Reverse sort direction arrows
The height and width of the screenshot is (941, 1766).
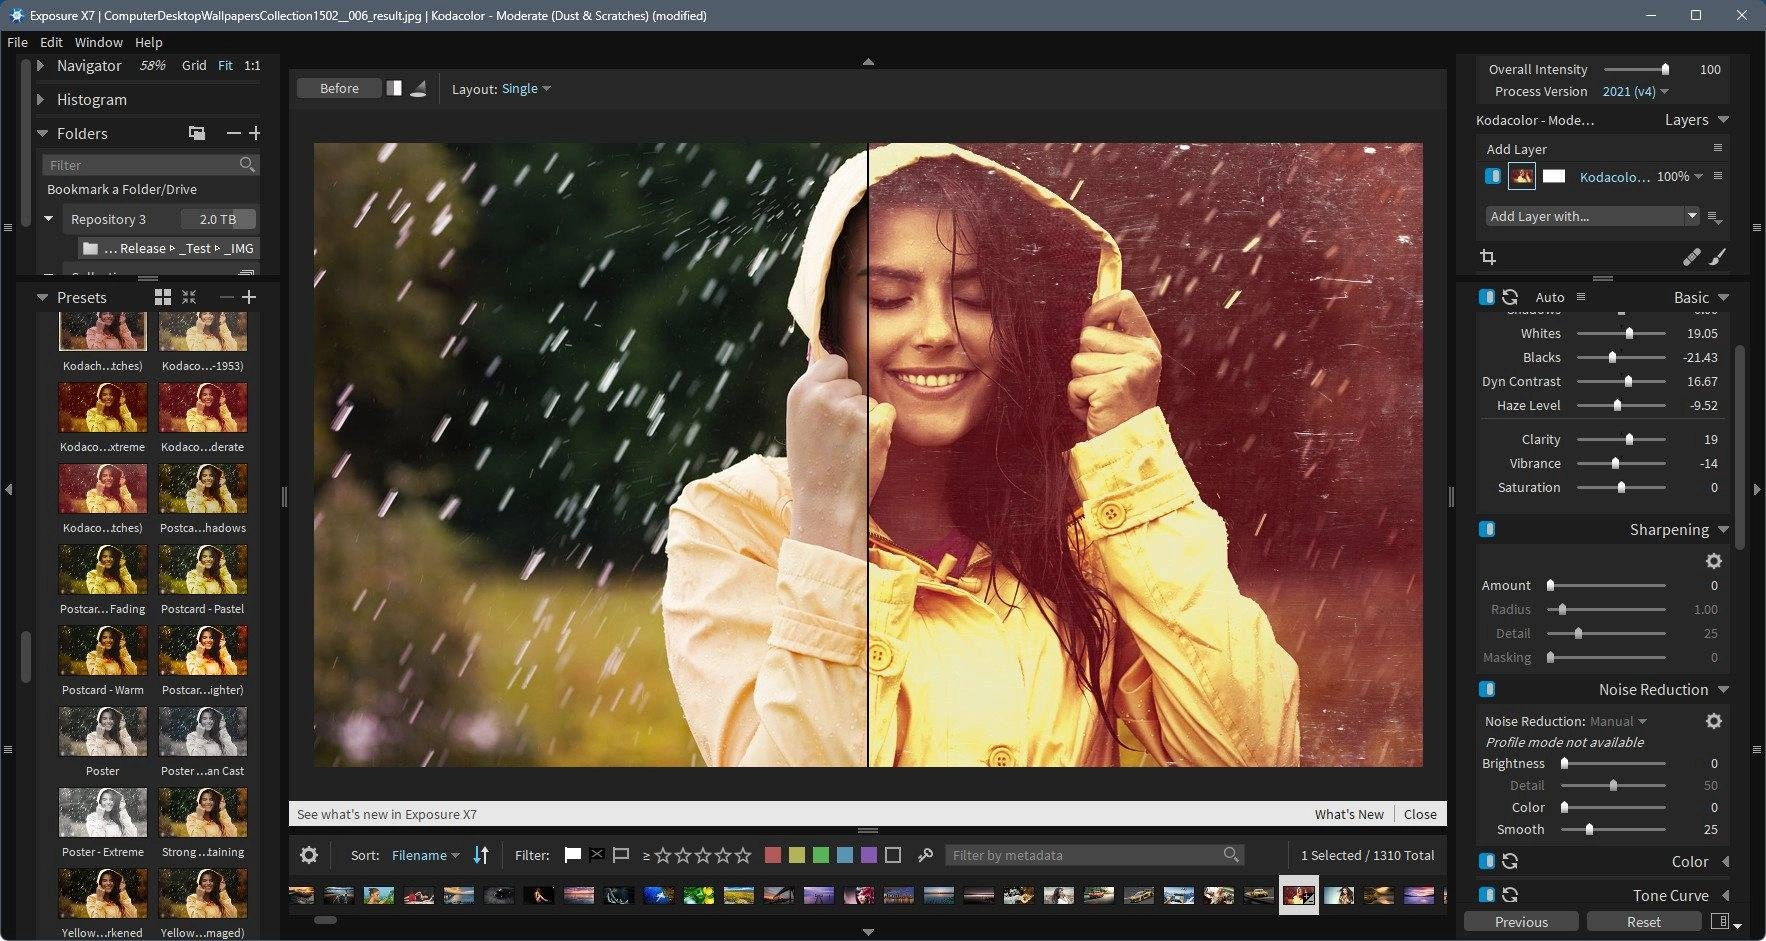click(x=481, y=855)
